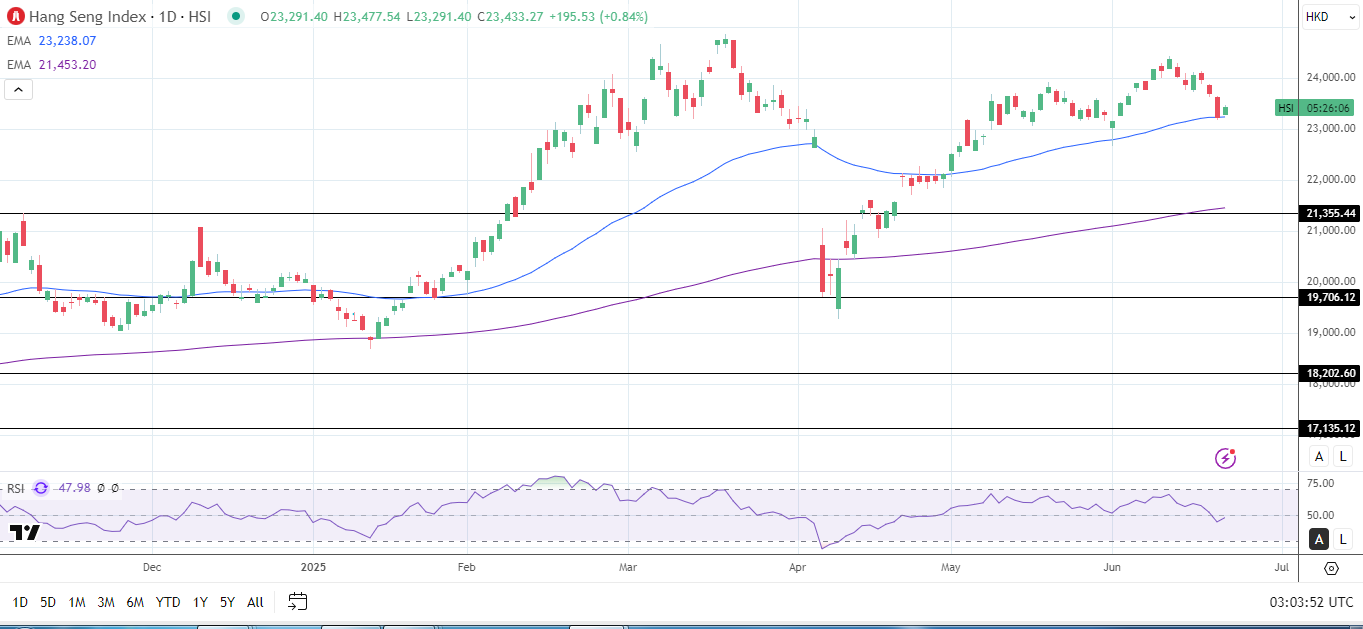
Task: Click the May label on time axis
Action: 951,567
